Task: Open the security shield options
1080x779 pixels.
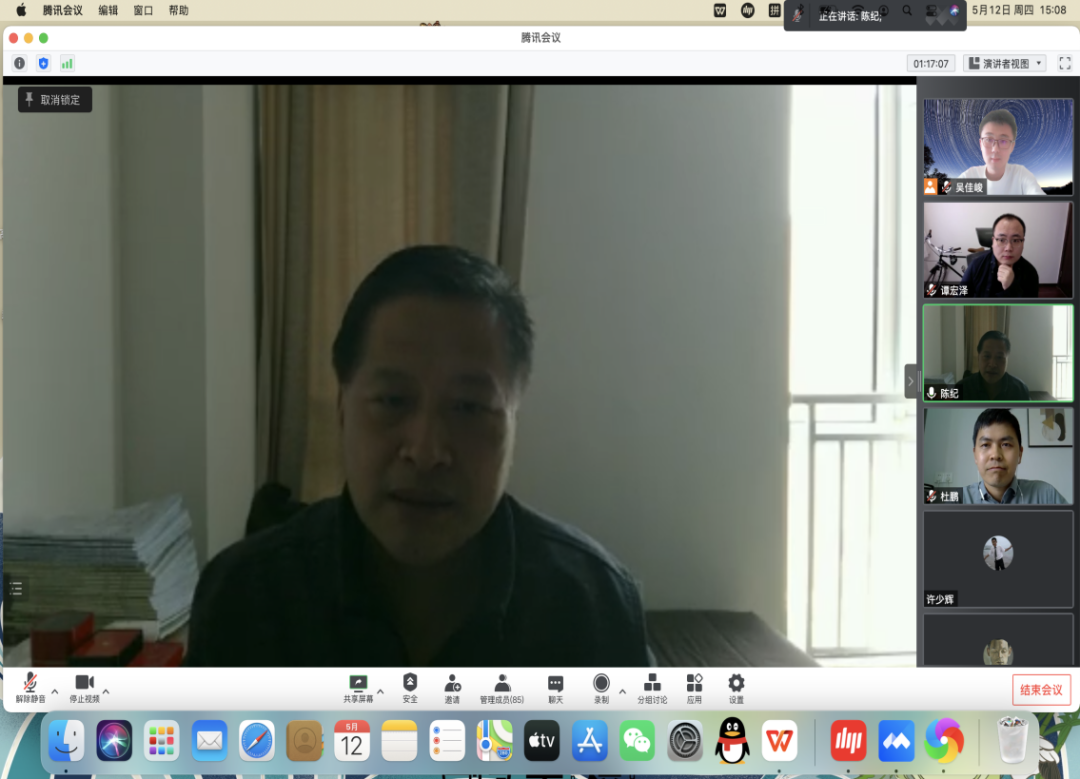Action: tap(410, 684)
